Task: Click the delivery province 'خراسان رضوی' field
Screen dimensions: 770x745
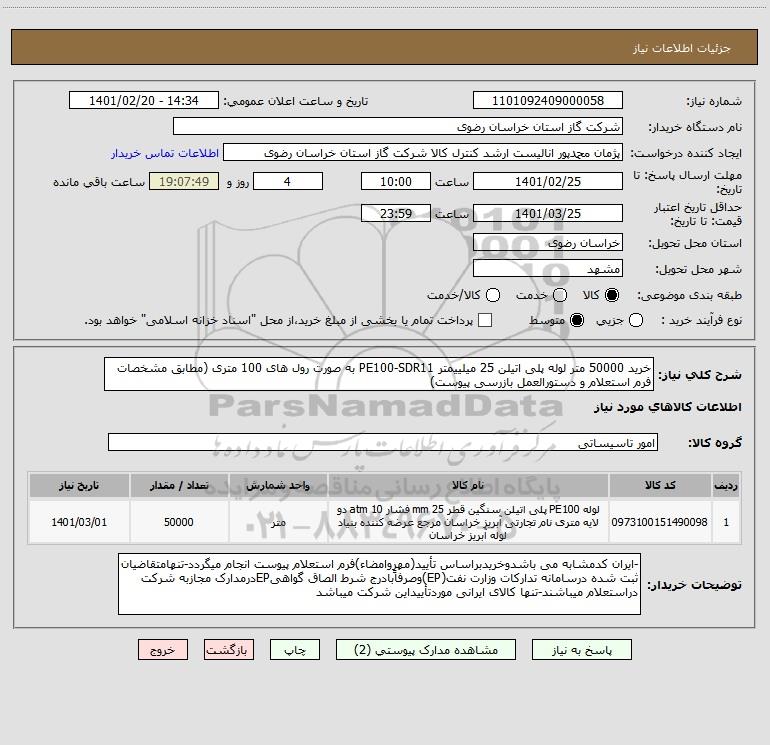Action: point(548,242)
